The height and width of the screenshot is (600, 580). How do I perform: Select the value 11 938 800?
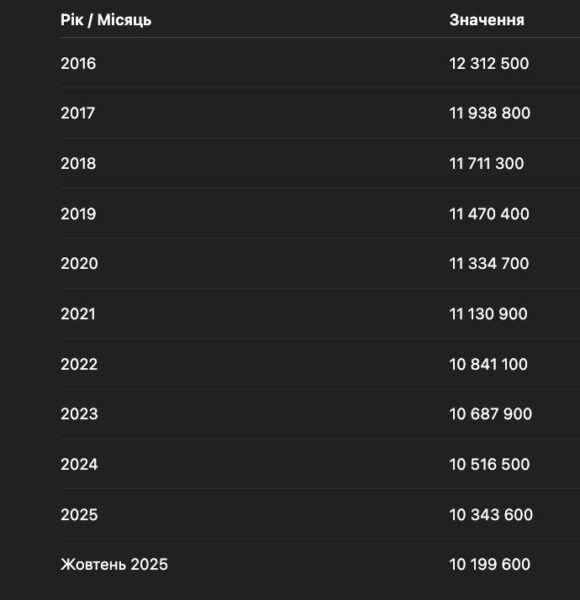point(490,113)
